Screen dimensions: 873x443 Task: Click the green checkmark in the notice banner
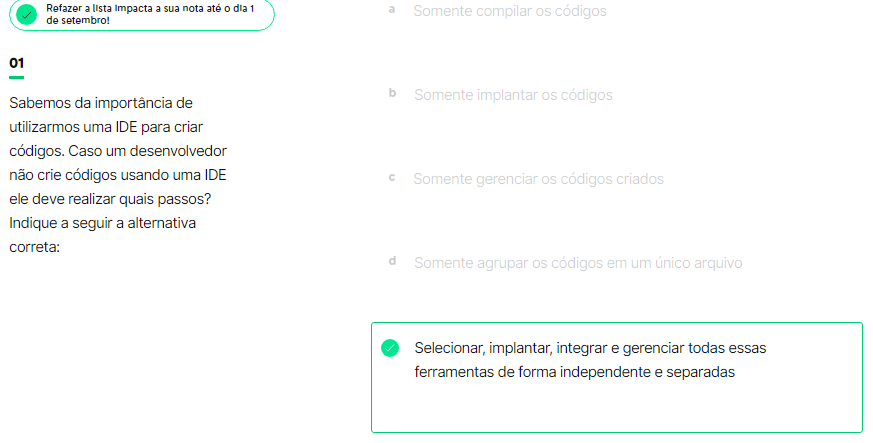click(x=28, y=15)
